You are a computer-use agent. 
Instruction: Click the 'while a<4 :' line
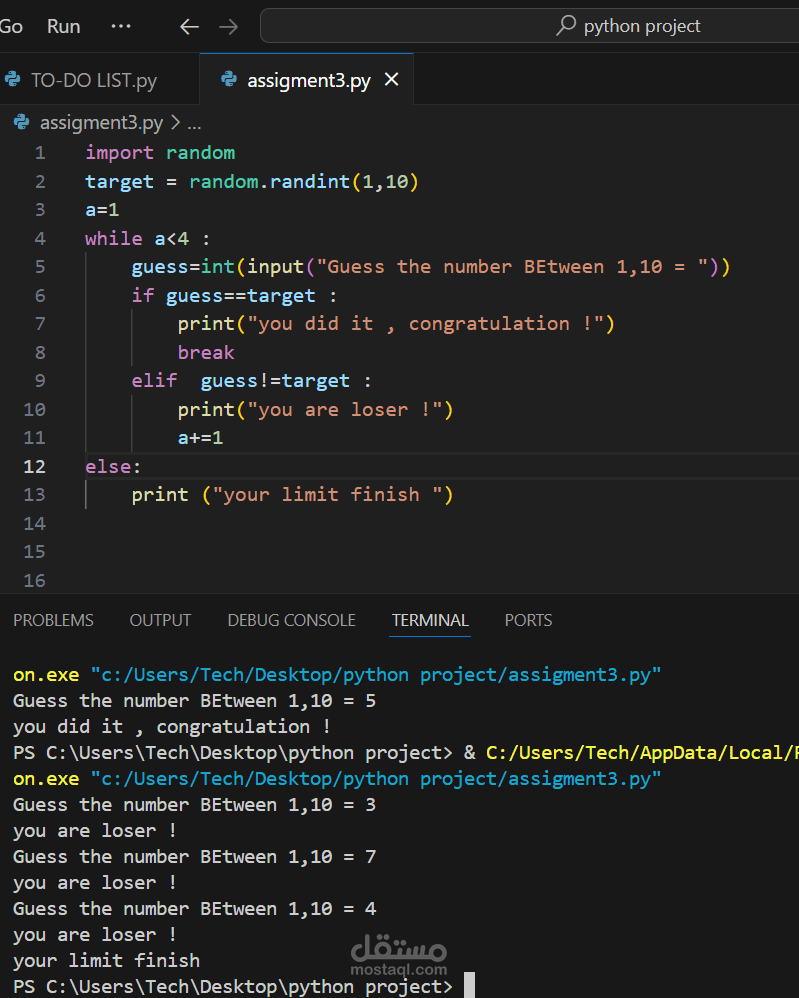pyautogui.click(x=148, y=239)
